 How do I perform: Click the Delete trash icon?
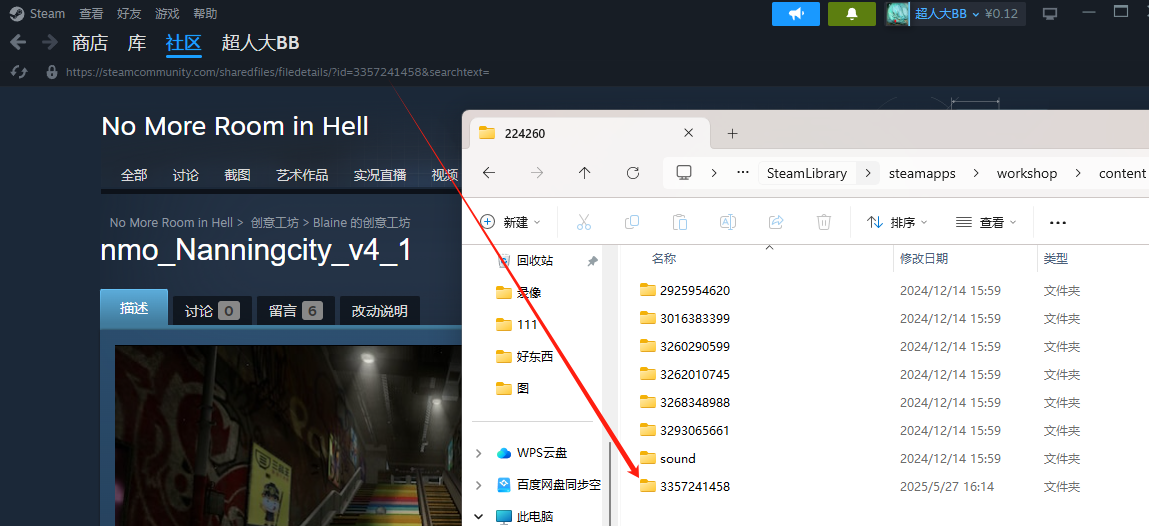824,222
